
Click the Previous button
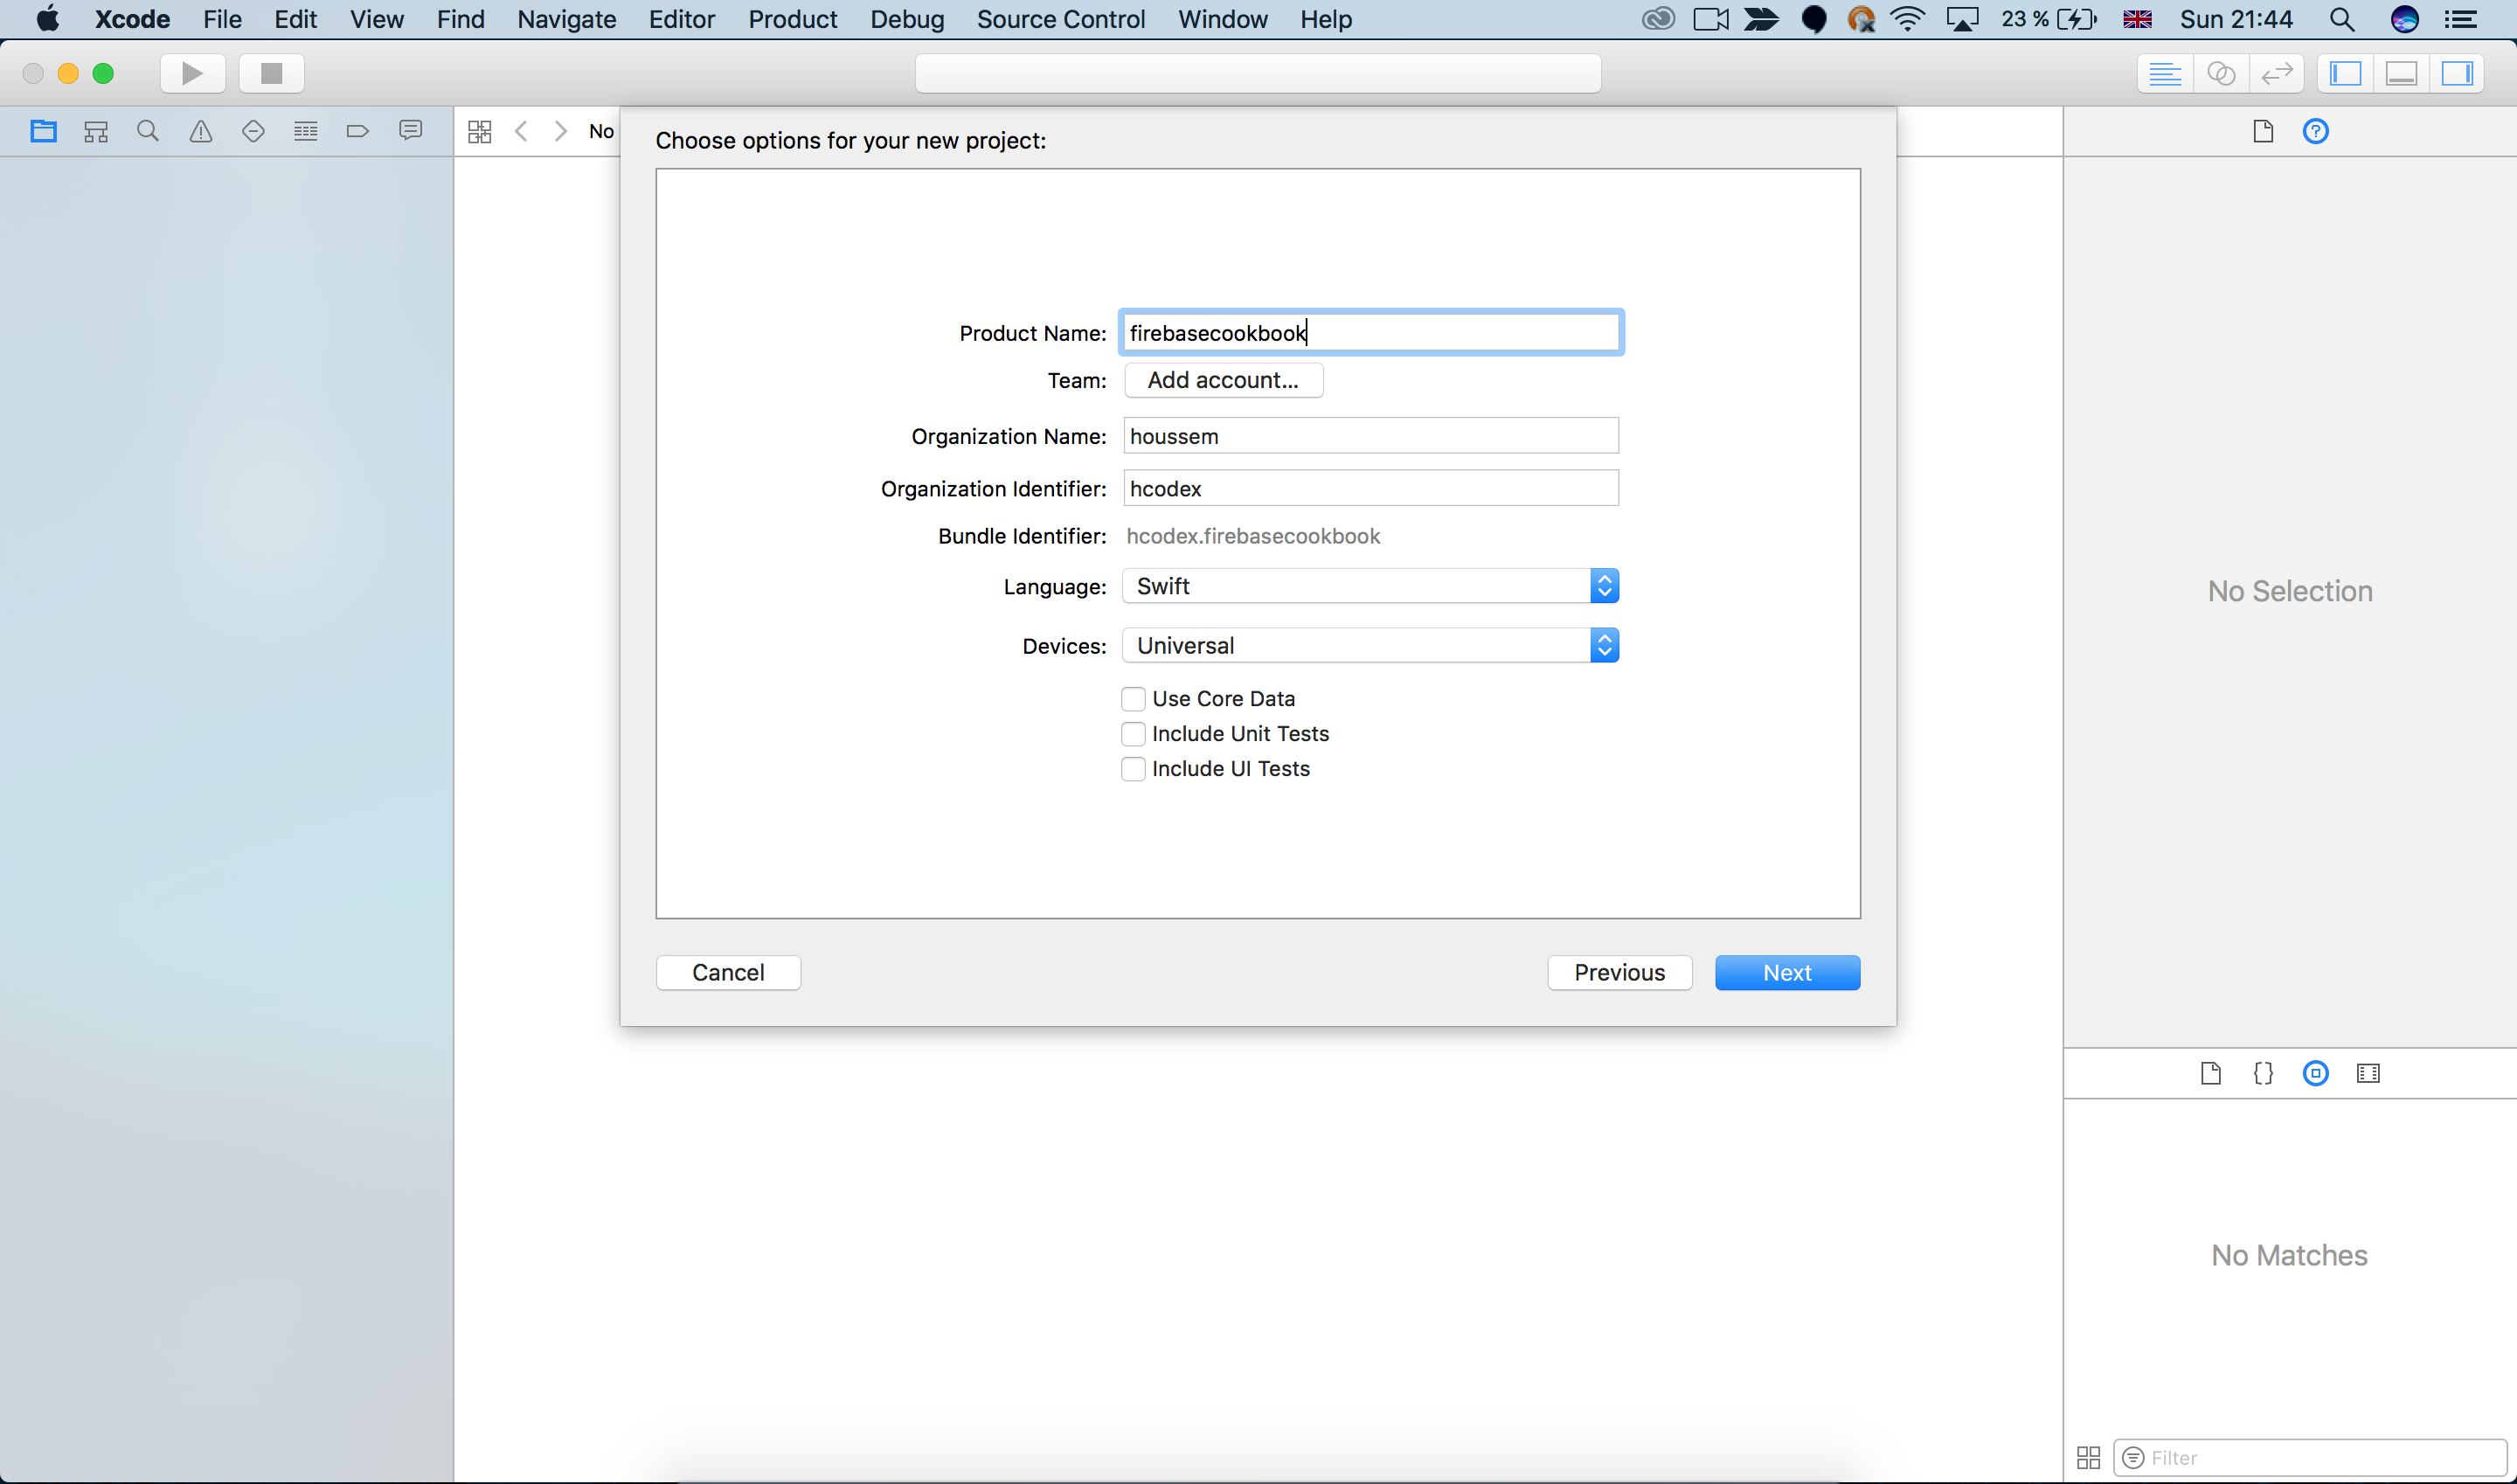(1619, 972)
